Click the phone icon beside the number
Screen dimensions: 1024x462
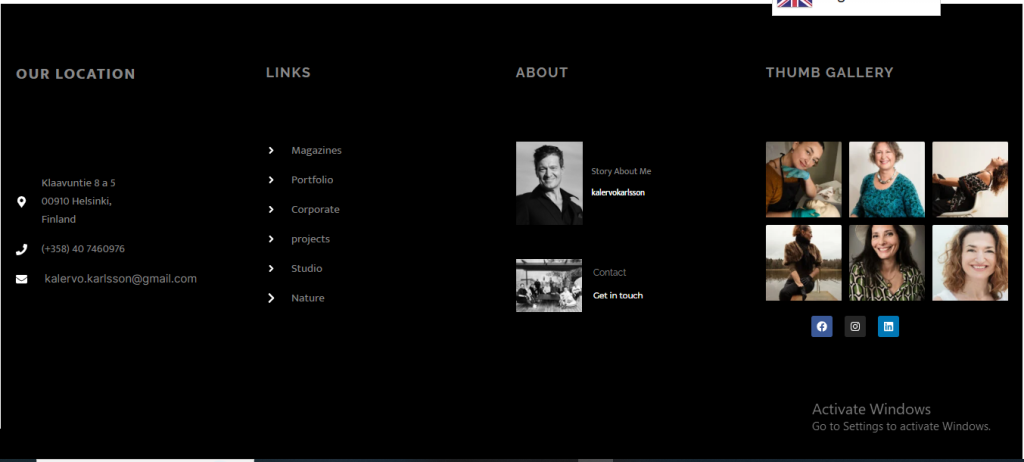22,249
